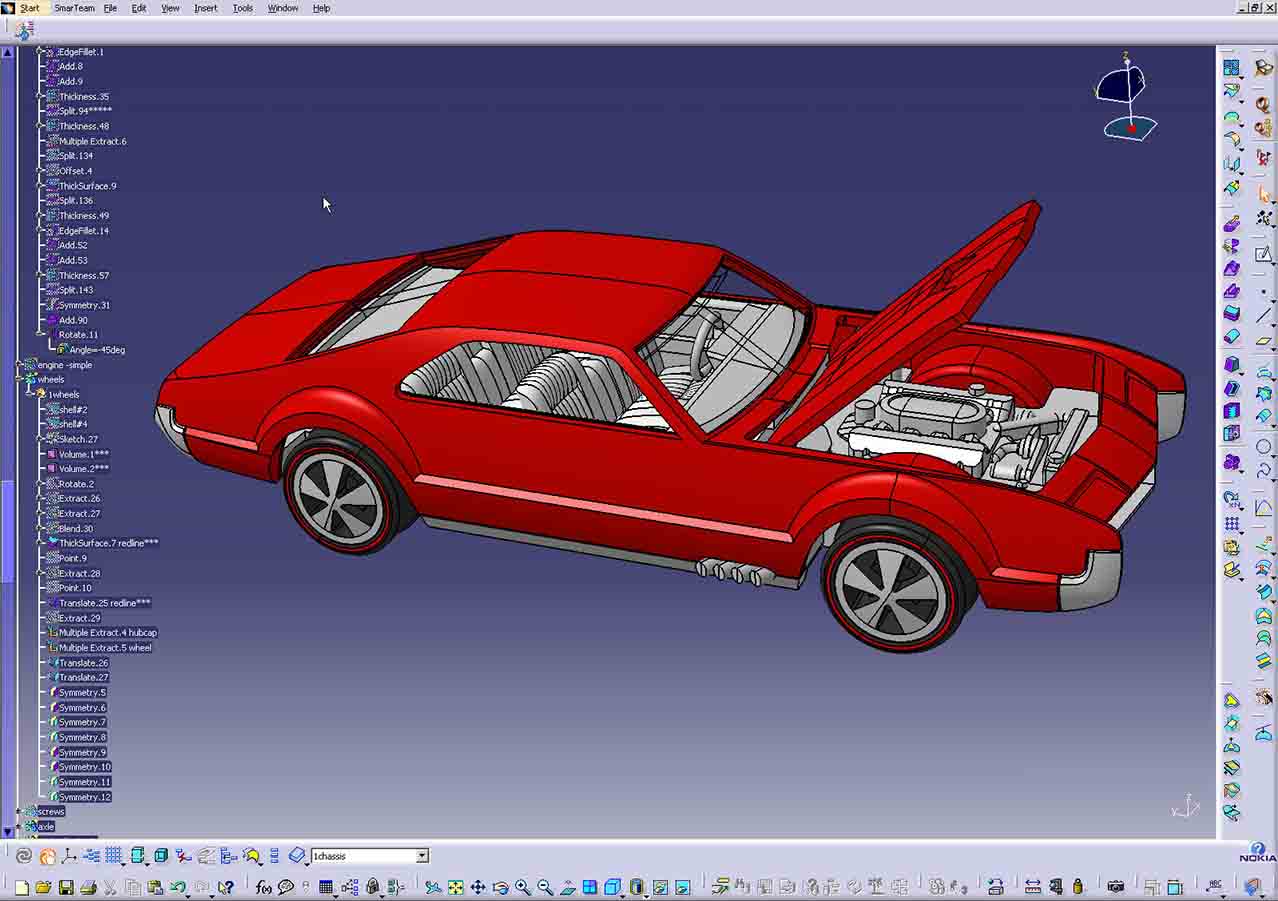Click the Formula f(x) icon
1278x901 pixels.
coord(263,887)
